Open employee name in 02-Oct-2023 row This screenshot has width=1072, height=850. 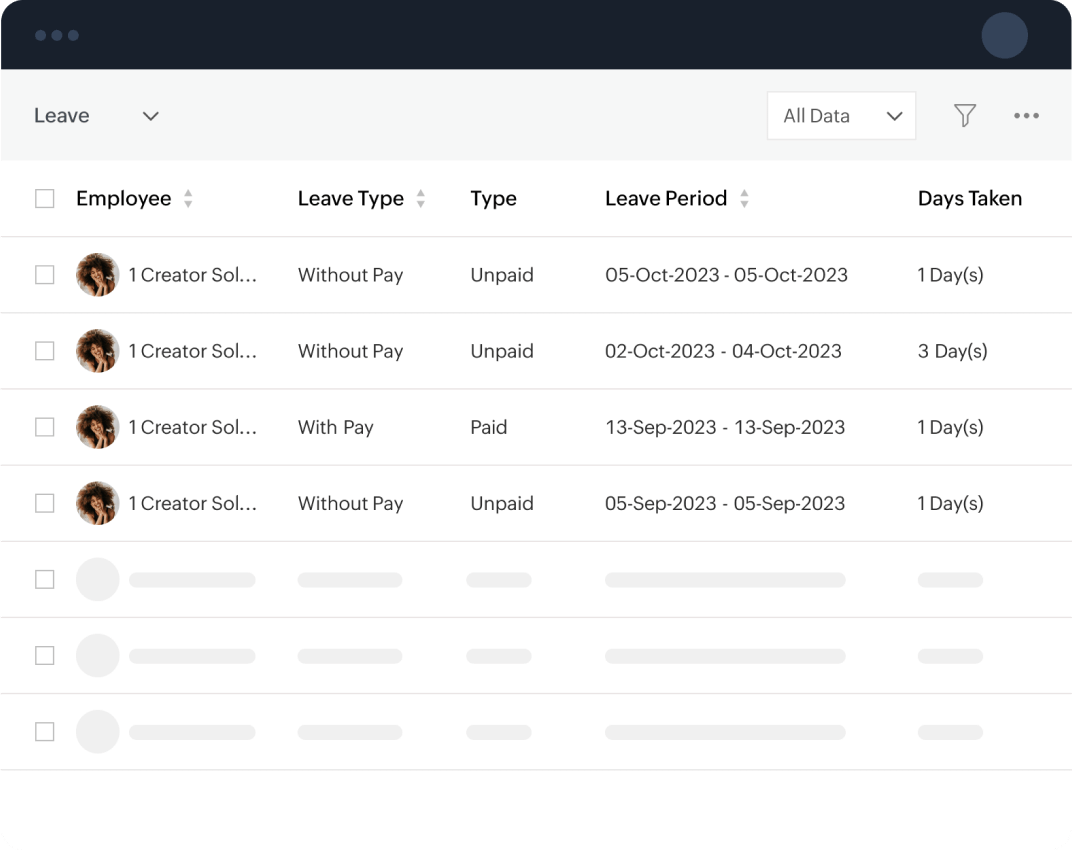click(x=192, y=351)
